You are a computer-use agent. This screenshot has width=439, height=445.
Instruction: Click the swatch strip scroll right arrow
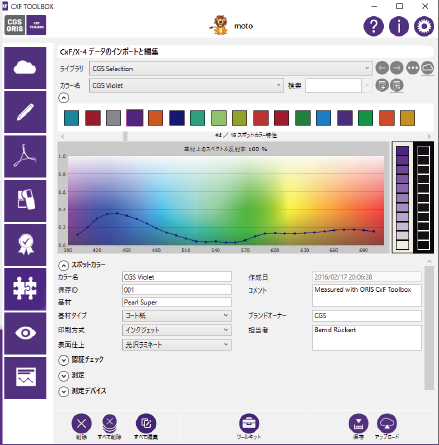(429, 136)
